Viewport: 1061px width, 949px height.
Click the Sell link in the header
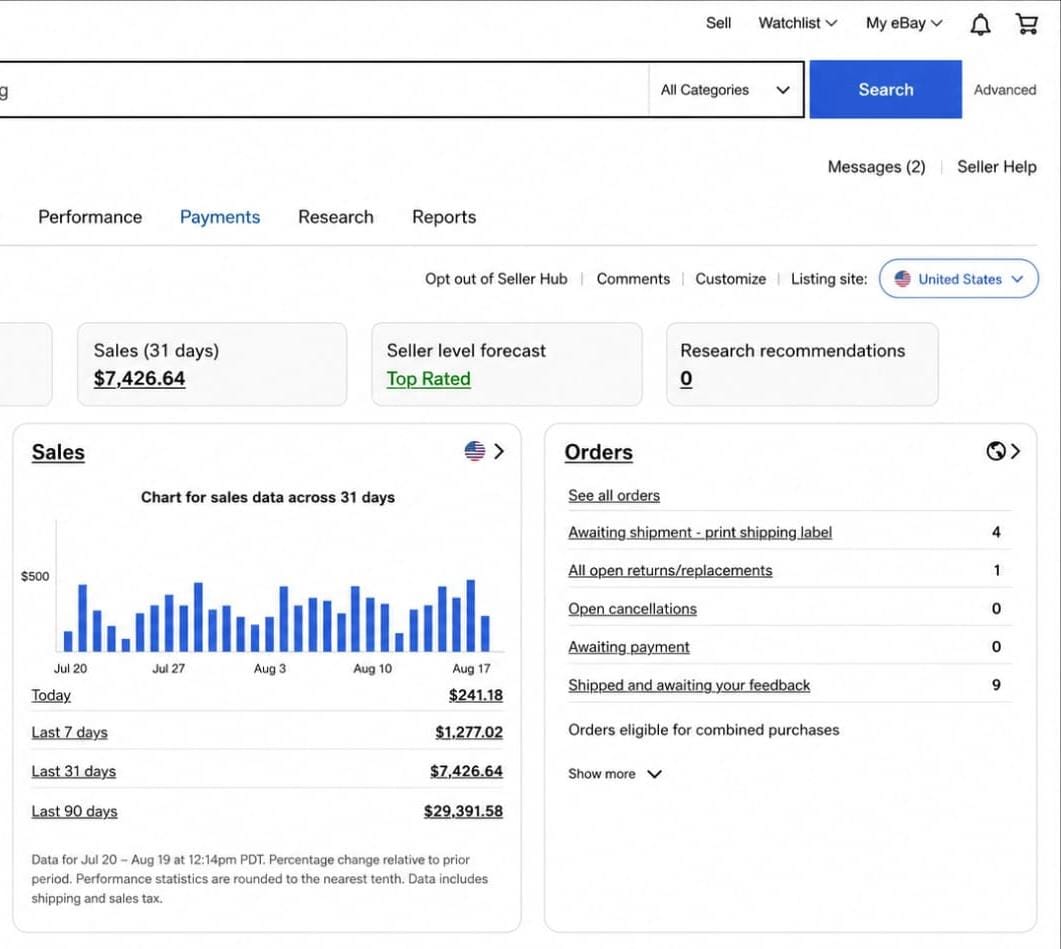[718, 23]
